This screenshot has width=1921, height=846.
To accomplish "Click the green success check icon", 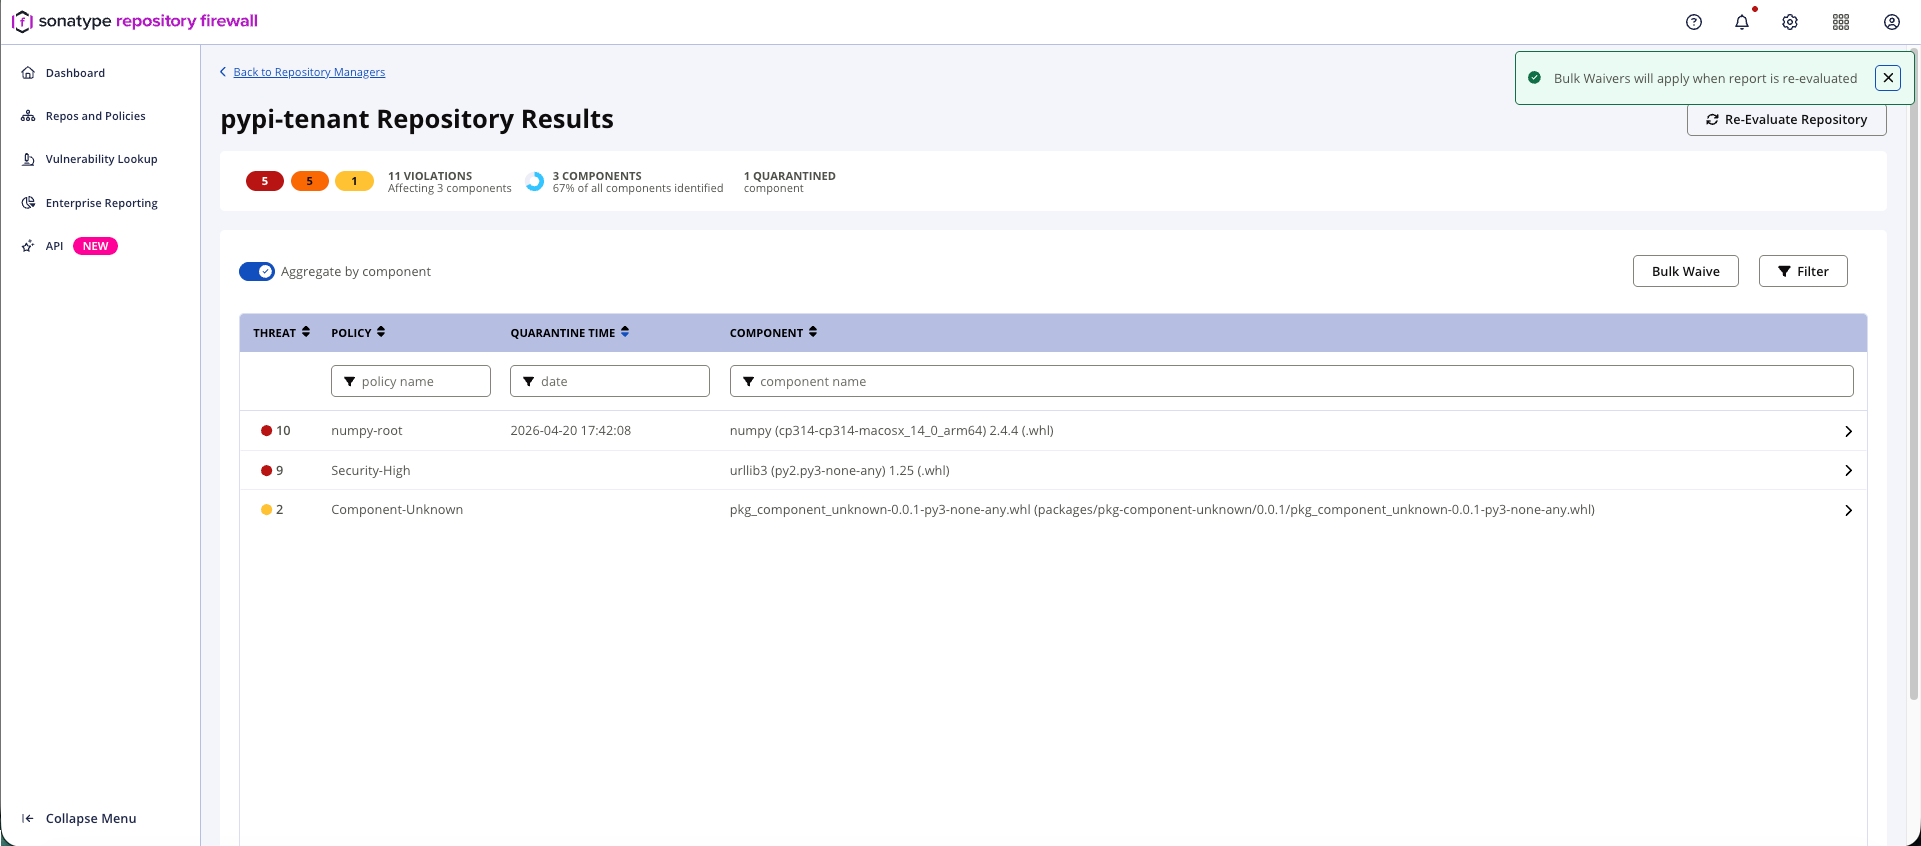I will point(1534,78).
